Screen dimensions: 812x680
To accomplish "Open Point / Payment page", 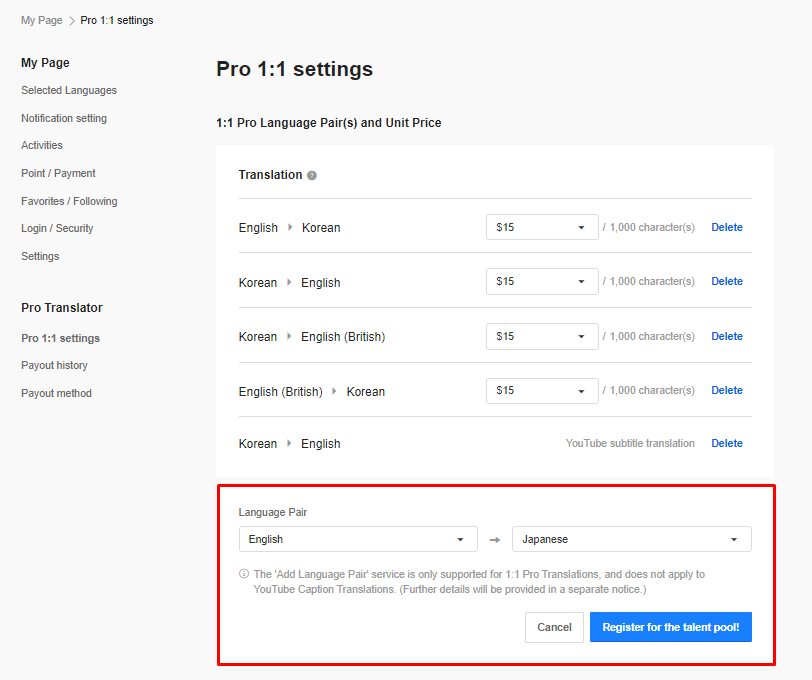I will tap(58, 173).
